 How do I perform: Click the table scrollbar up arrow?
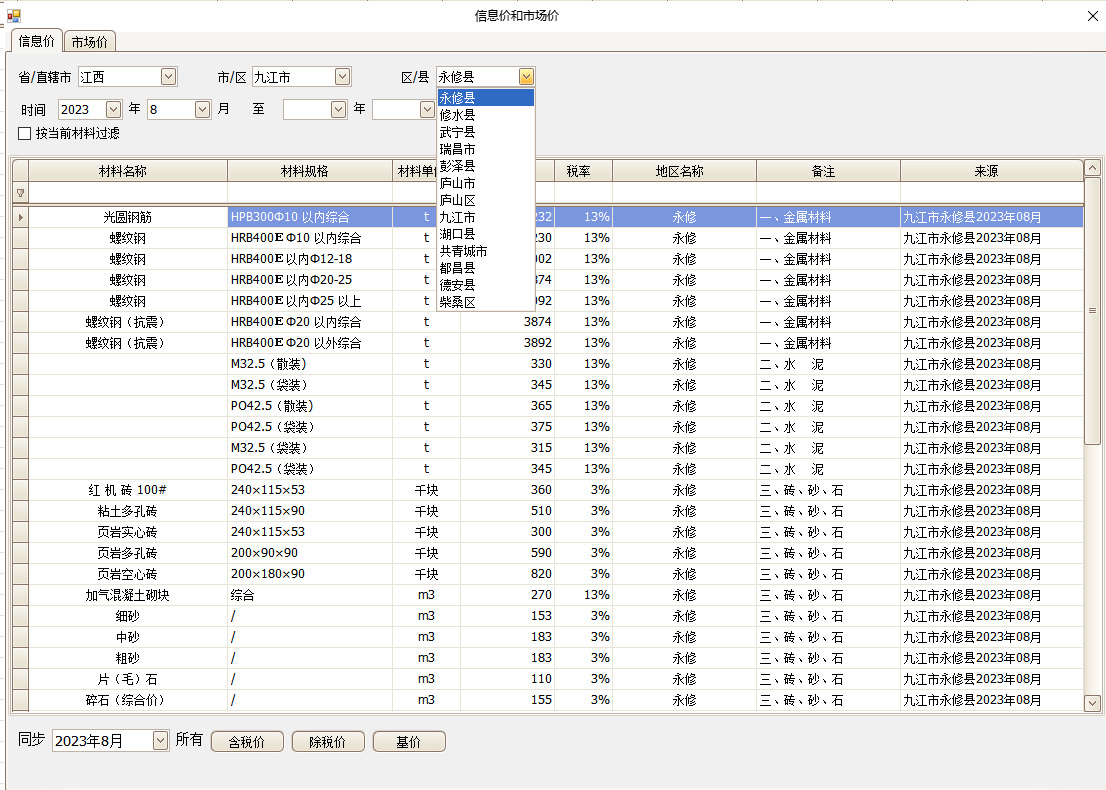(x=1092, y=168)
